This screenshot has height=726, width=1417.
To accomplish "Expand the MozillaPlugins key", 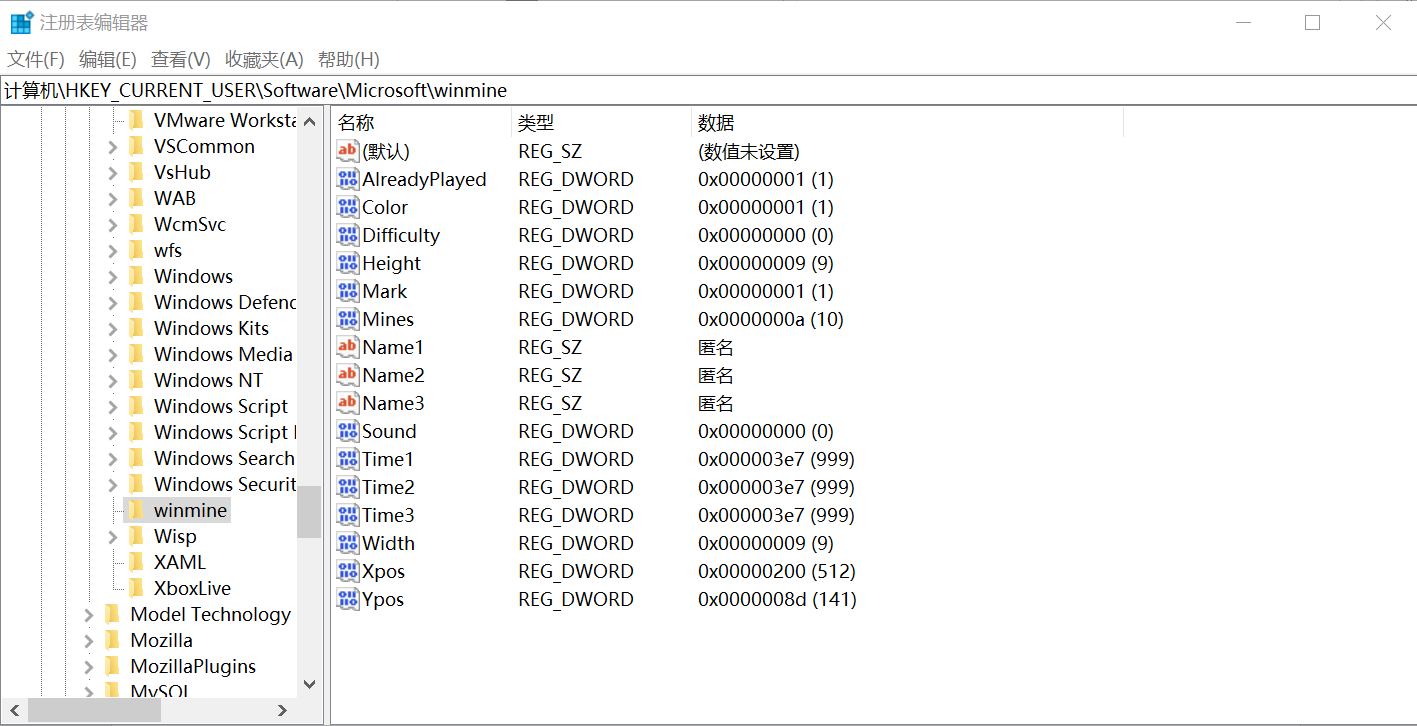I will pos(89,667).
